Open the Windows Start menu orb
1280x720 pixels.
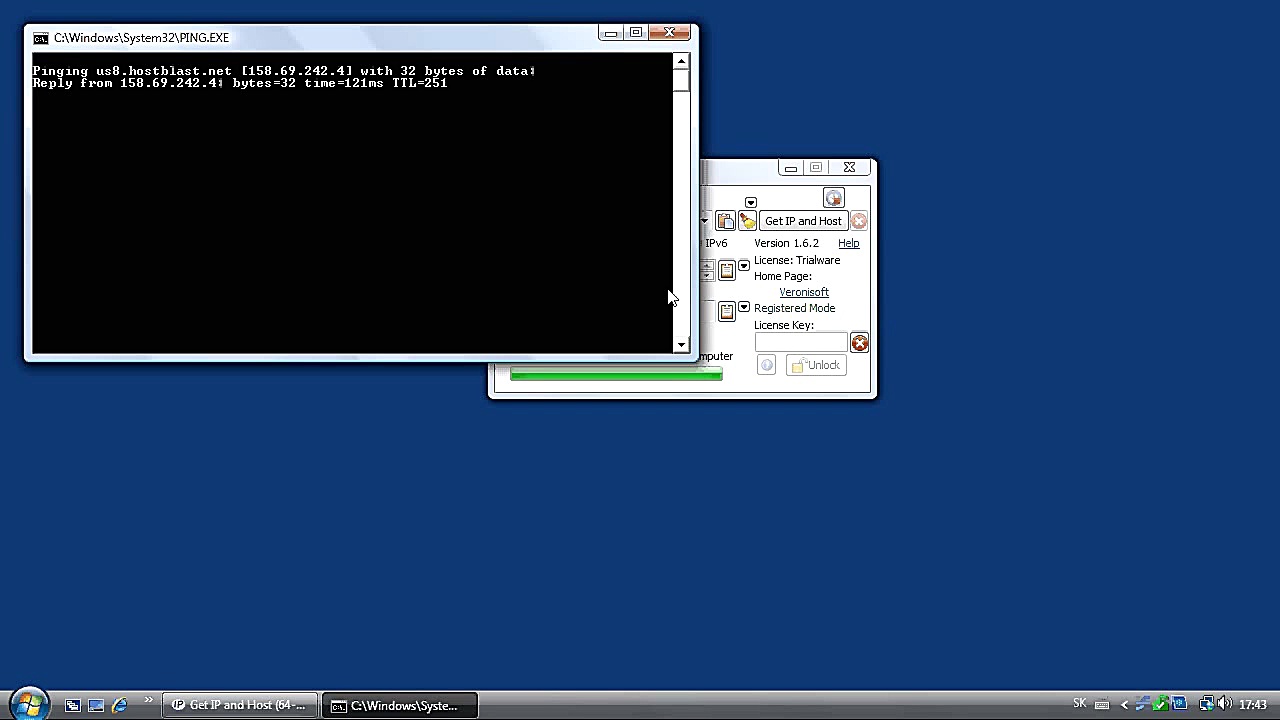point(28,703)
